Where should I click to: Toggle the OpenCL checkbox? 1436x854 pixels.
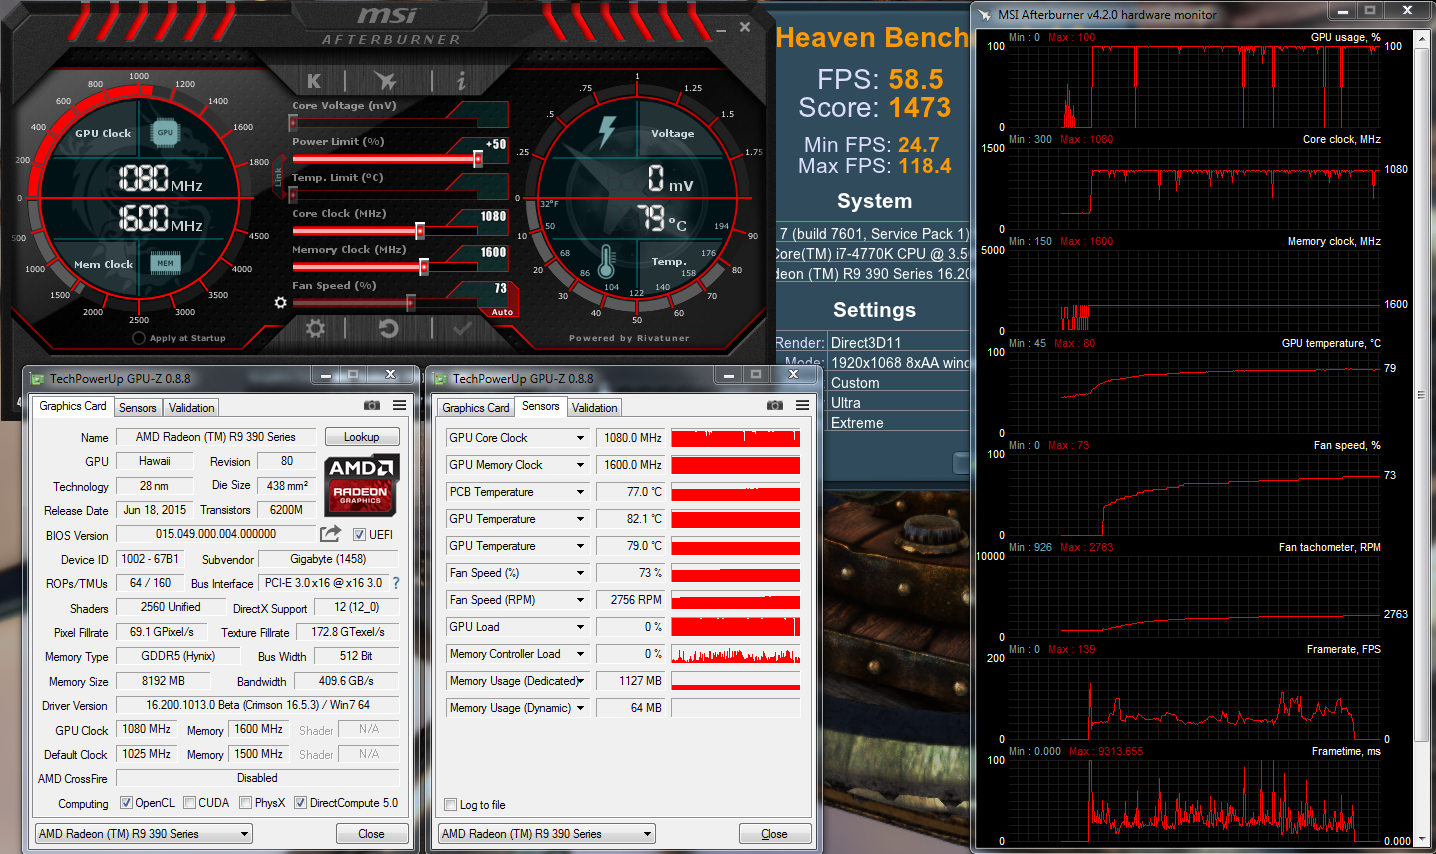click(x=126, y=803)
